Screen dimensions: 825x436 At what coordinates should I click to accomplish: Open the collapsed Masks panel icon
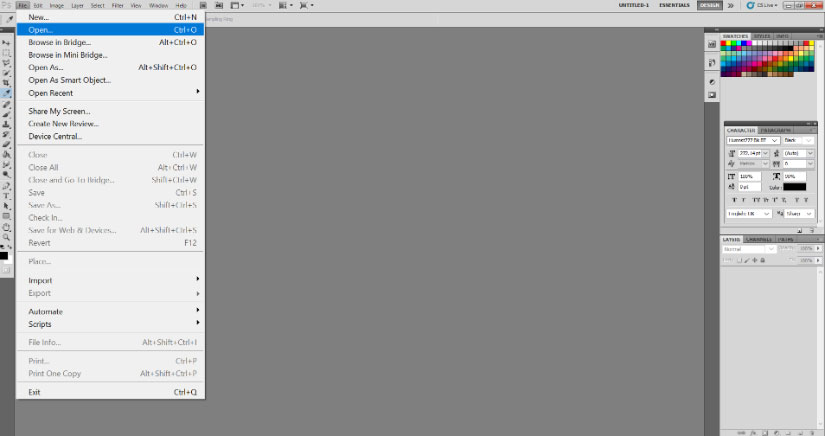click(x=712, y=95)
